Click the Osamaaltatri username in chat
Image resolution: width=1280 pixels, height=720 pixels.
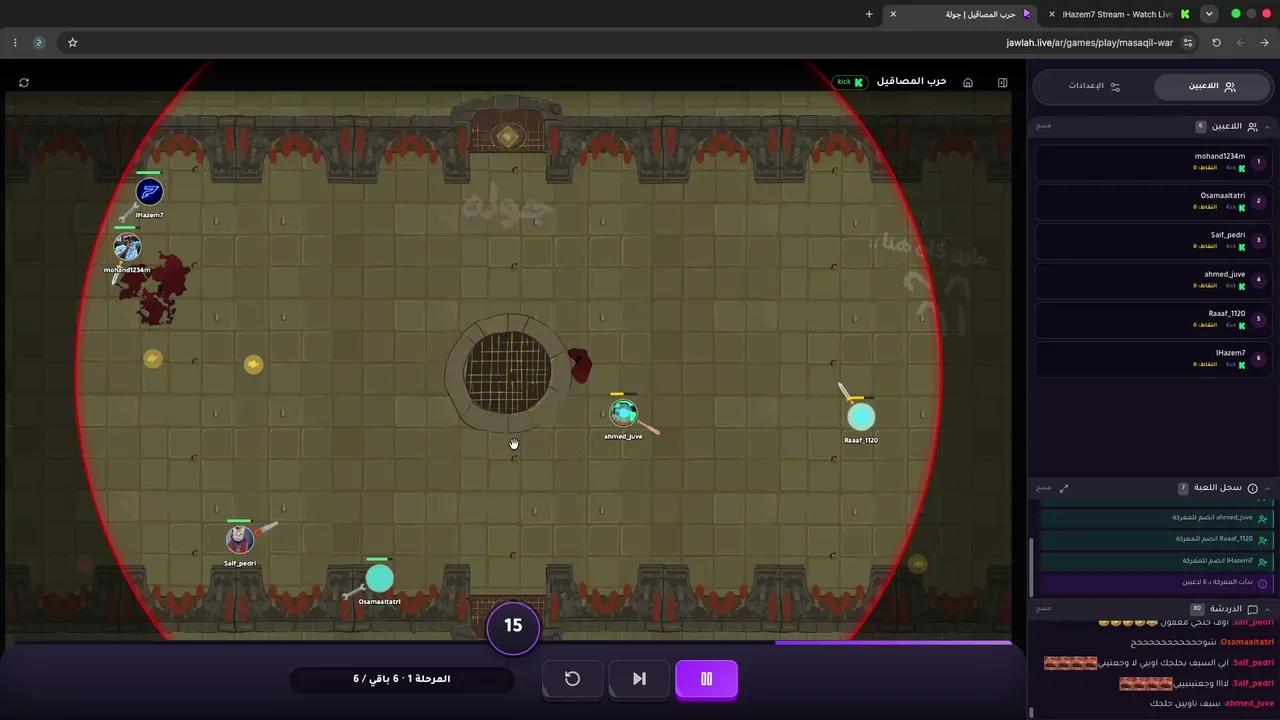point(1247,642)
